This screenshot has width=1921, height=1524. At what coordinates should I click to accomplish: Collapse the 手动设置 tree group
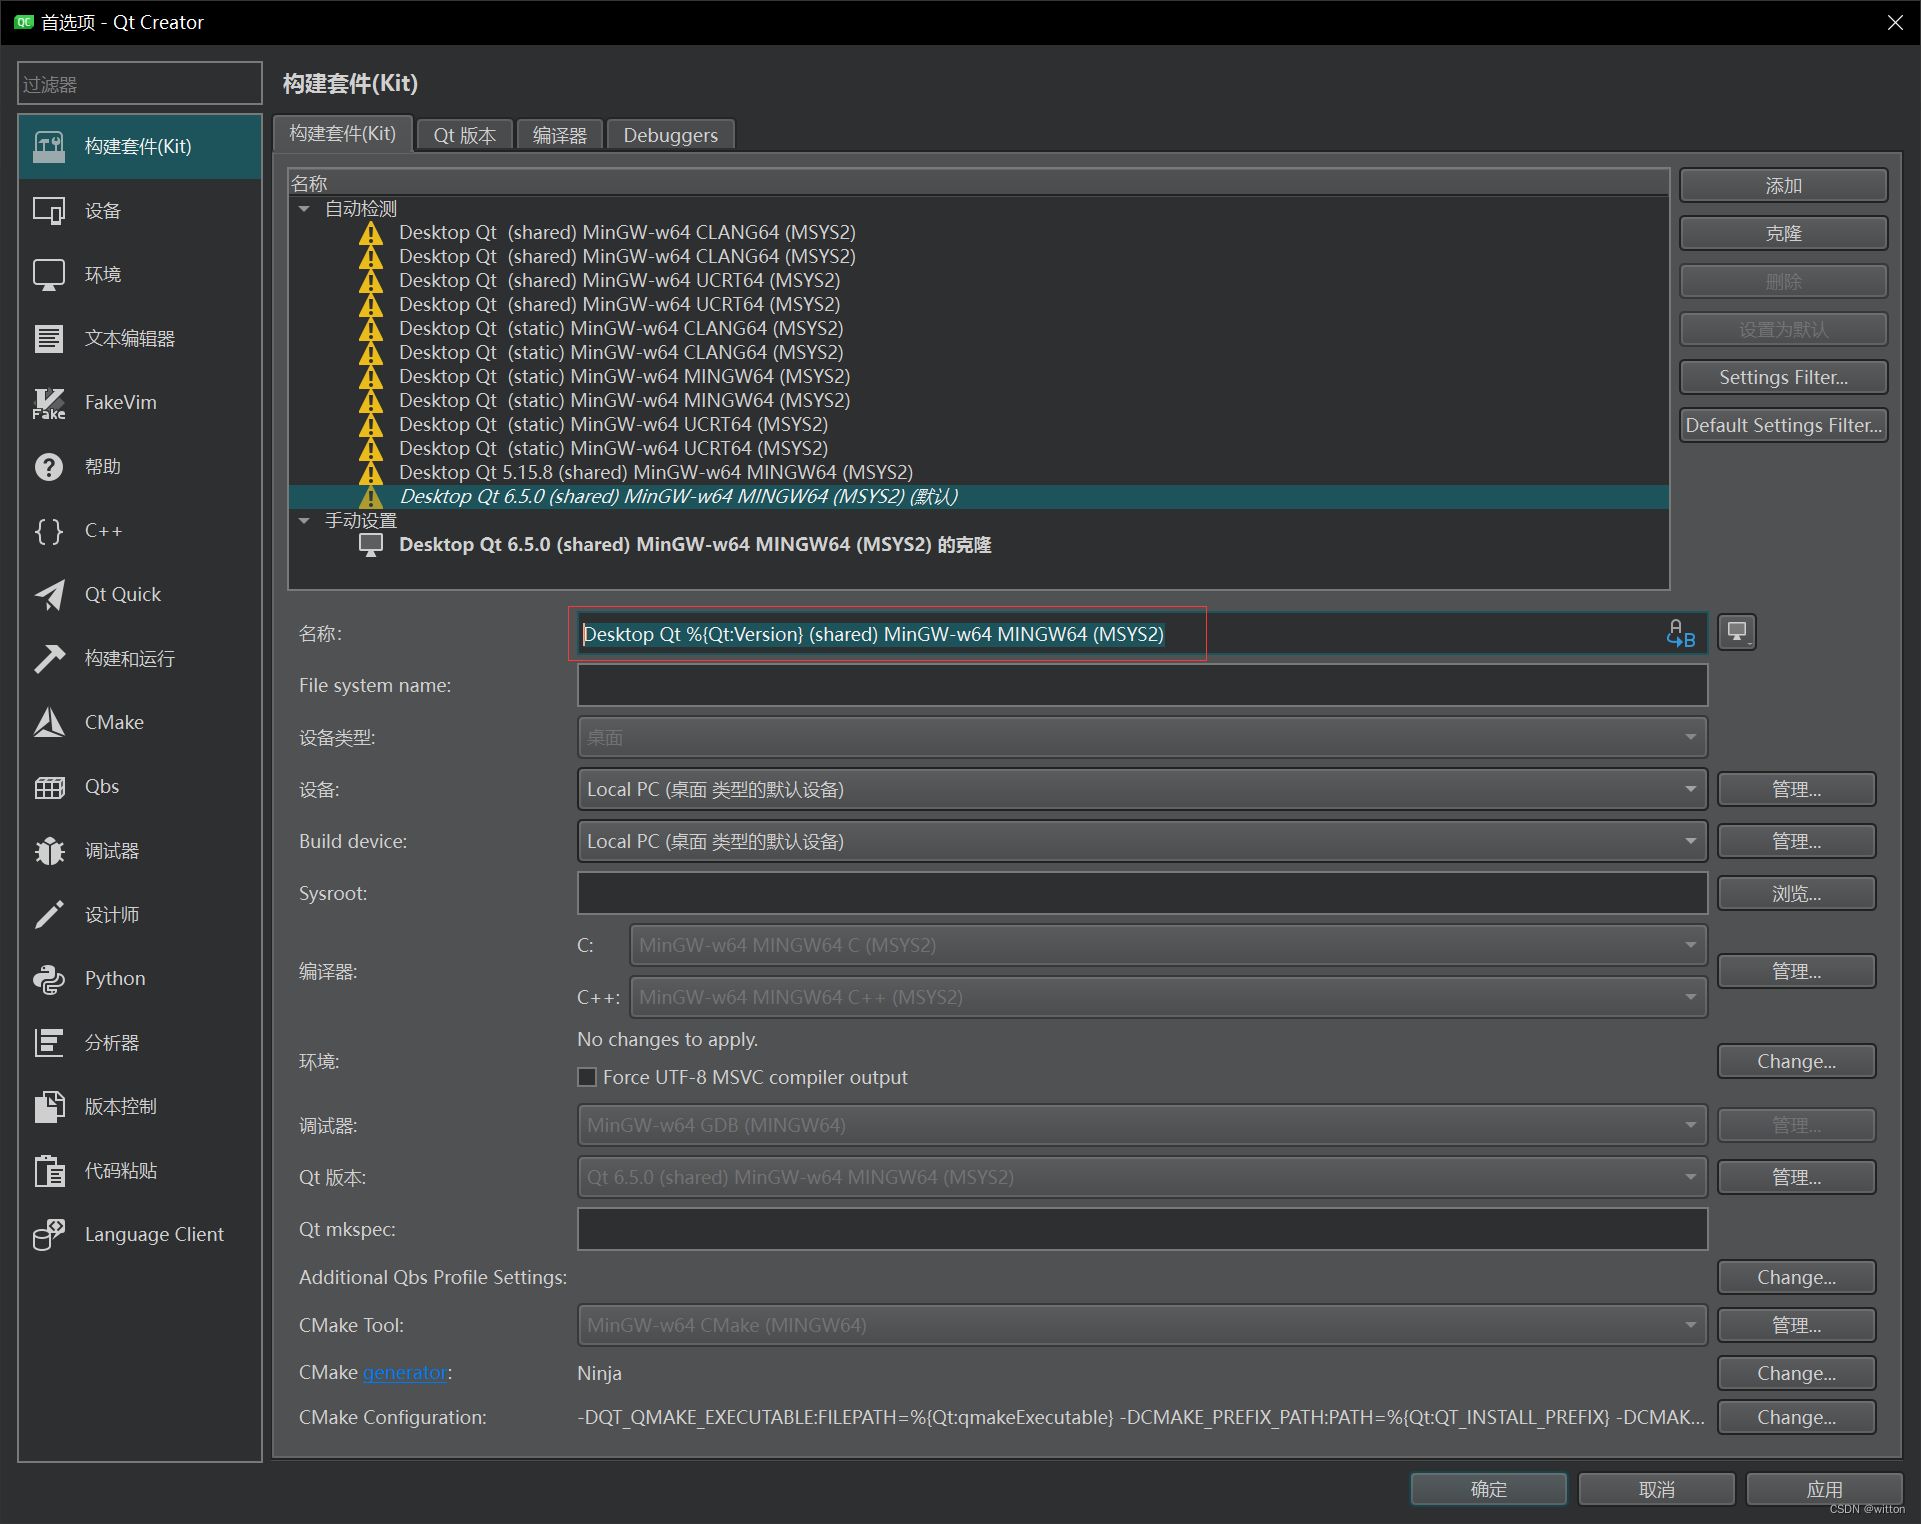[x=304, y=521]
